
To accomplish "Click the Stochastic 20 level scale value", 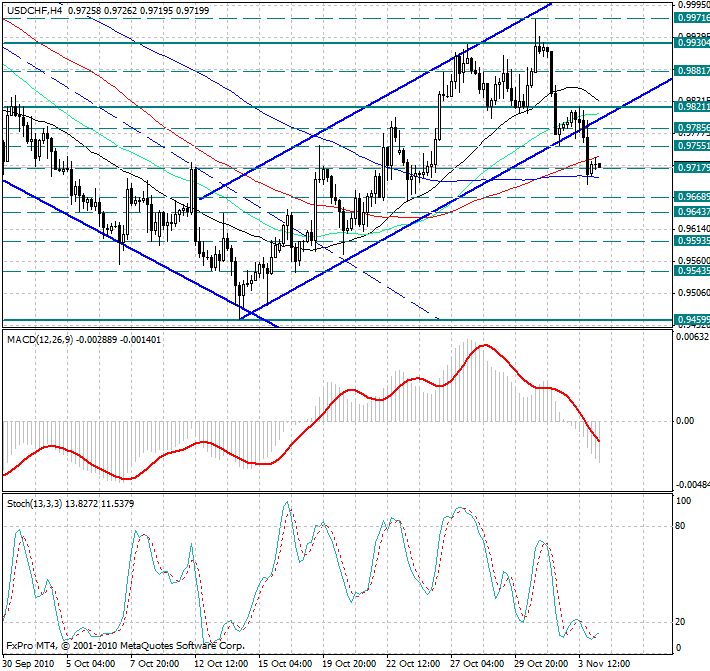I will click(x=680, y=622).
